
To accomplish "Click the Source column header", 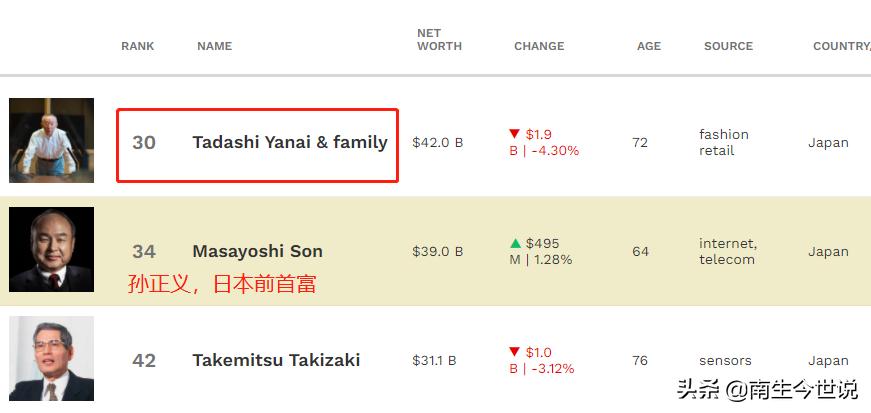I will [x=728, y=46].
